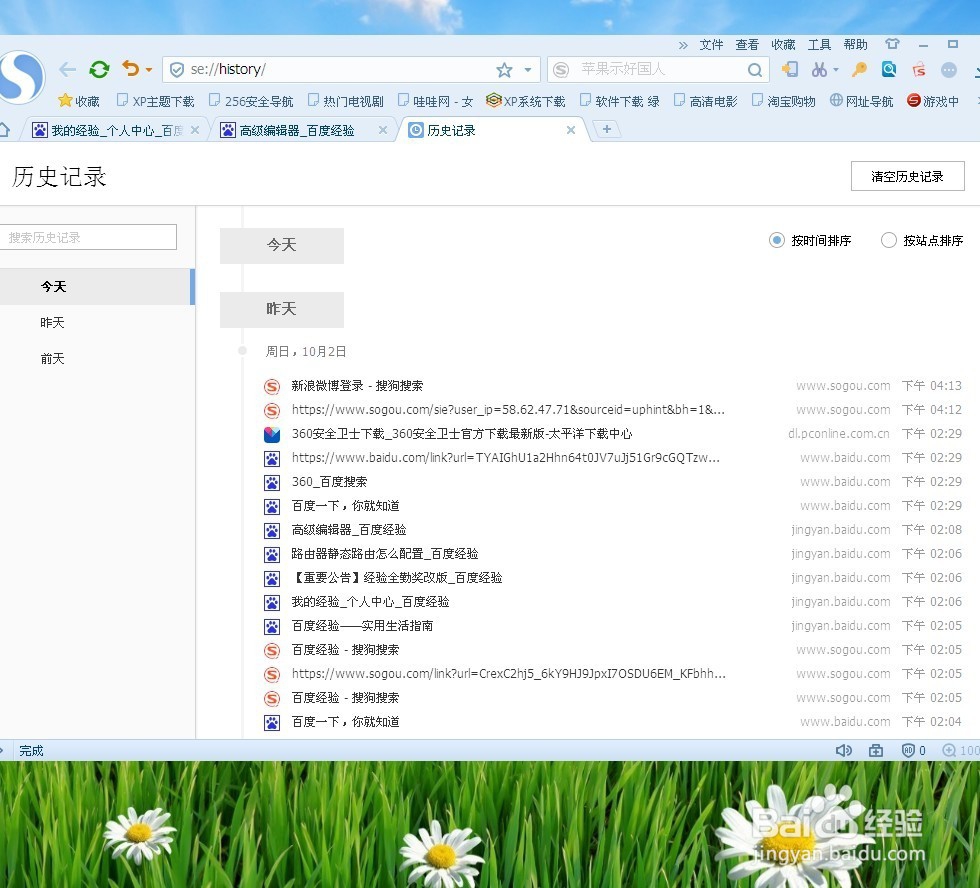Close the 历史记录 tab
The image size is (980, 888).
(571, 130)
